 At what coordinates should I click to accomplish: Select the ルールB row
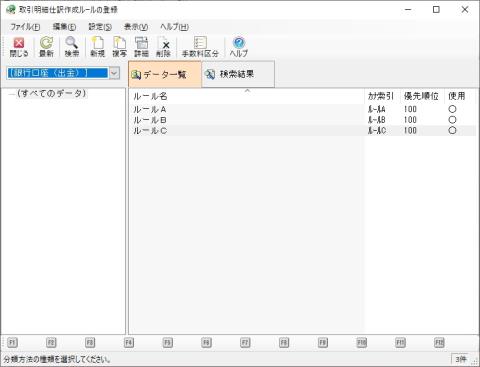click(302, 120)
